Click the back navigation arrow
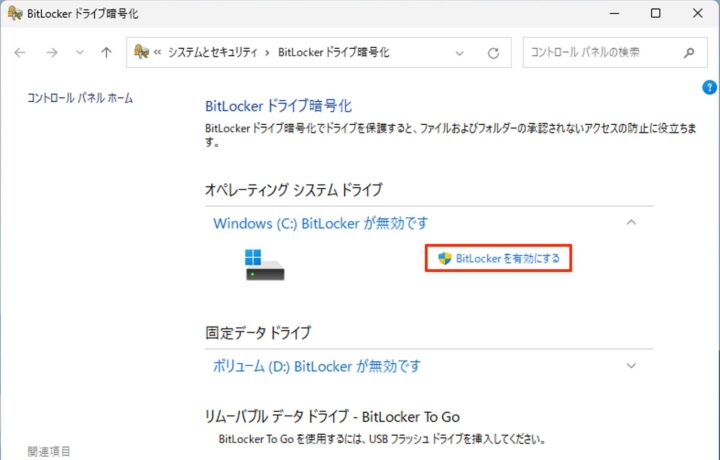 [20, 53]
